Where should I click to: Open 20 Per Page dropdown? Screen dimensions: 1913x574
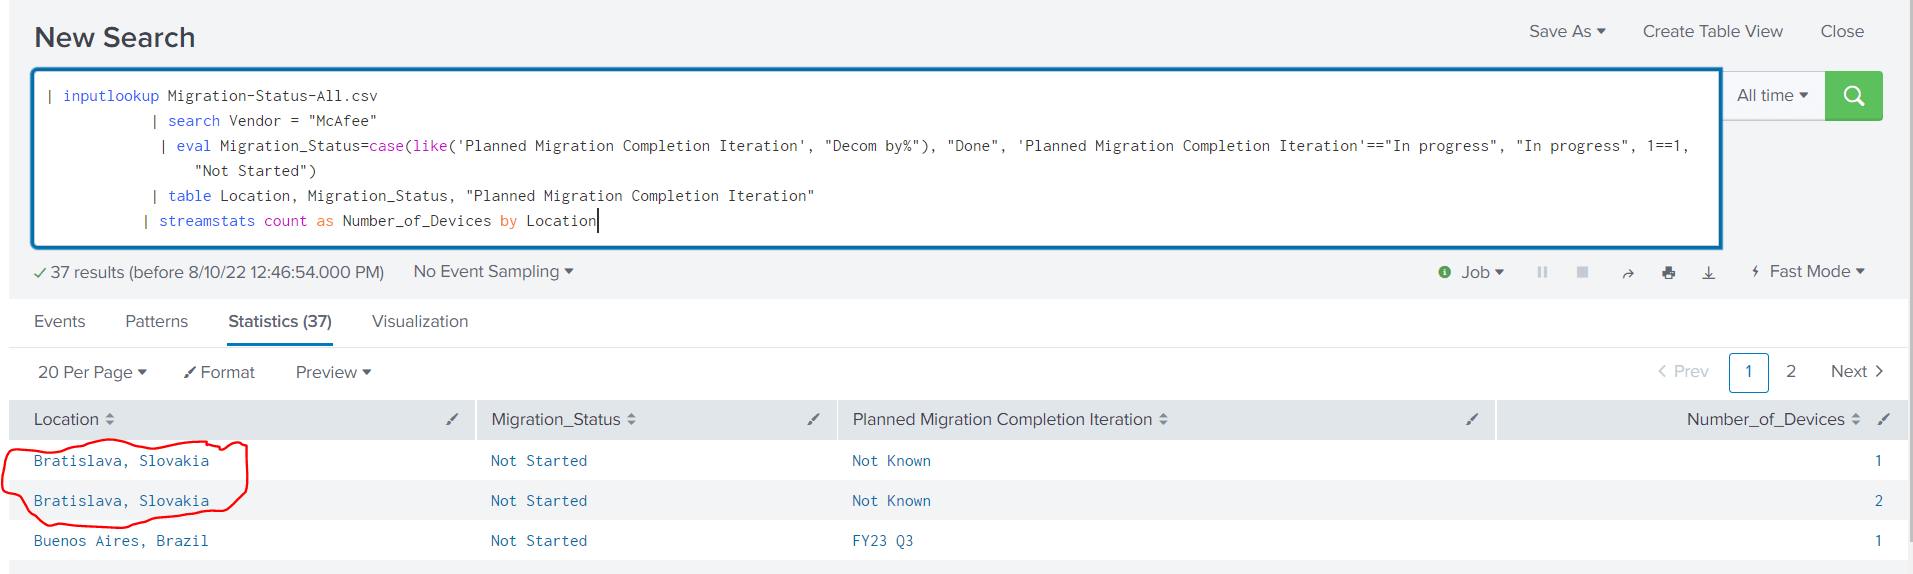click(x=92, y=372)
